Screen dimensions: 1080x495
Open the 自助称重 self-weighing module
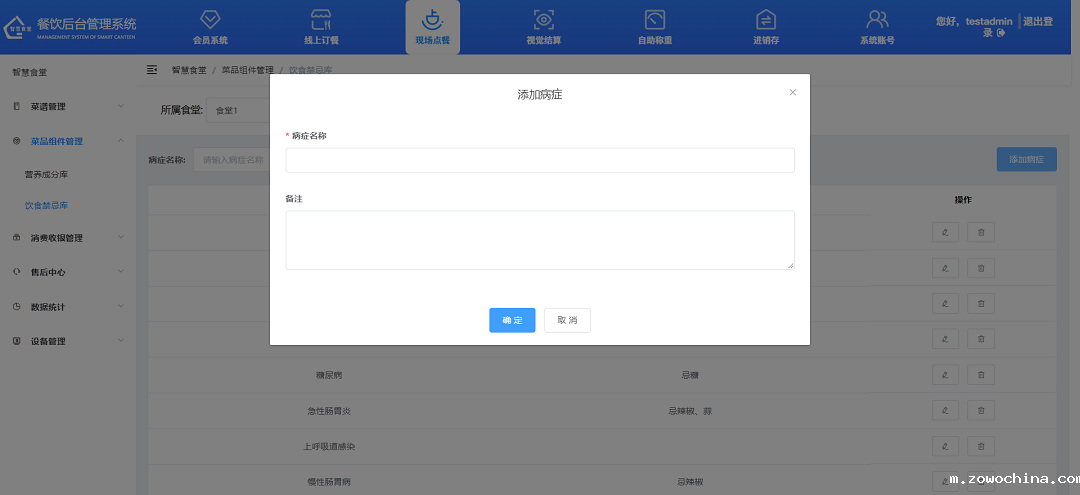coord(655,27)
